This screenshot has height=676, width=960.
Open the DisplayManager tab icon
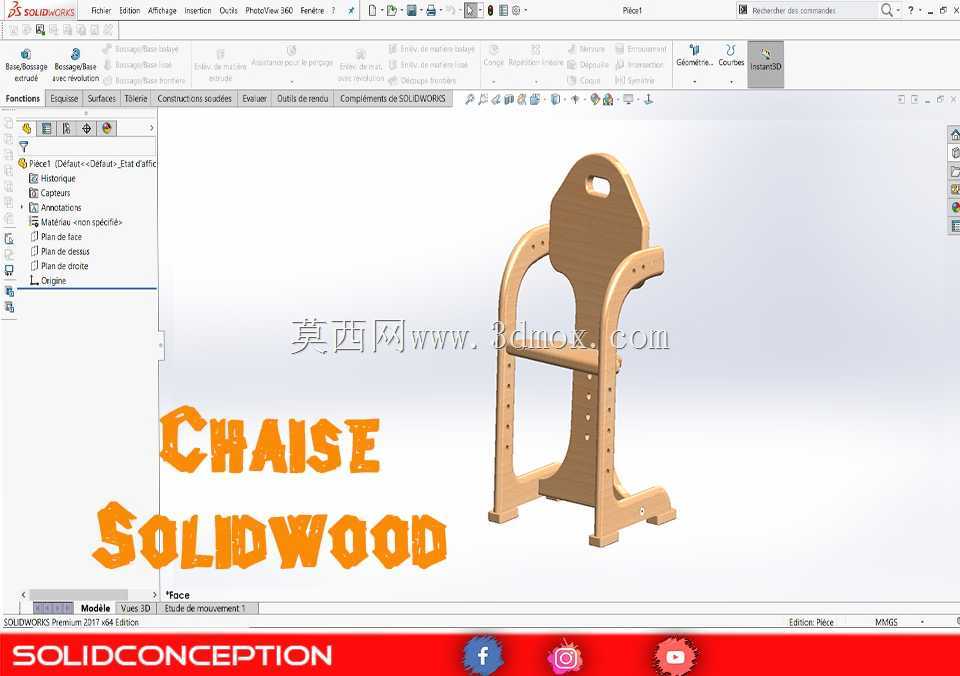point(107,128)
